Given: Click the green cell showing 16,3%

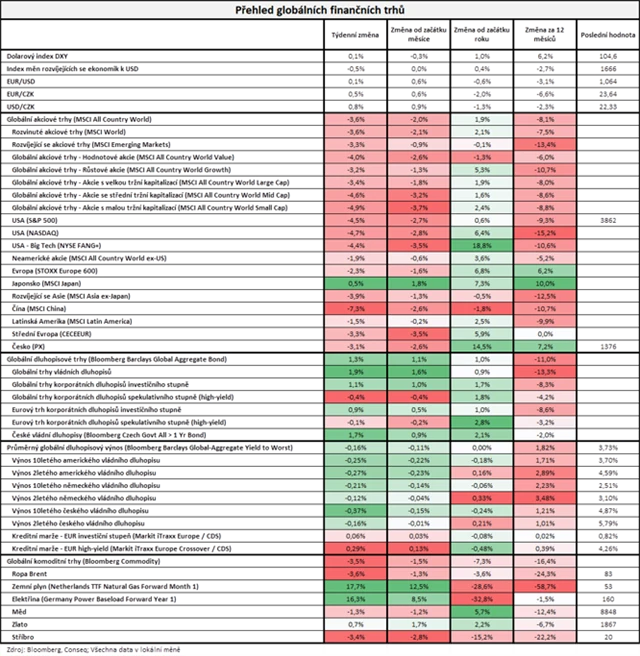Looking at the screenshot, I should click(x=355, y=598).
